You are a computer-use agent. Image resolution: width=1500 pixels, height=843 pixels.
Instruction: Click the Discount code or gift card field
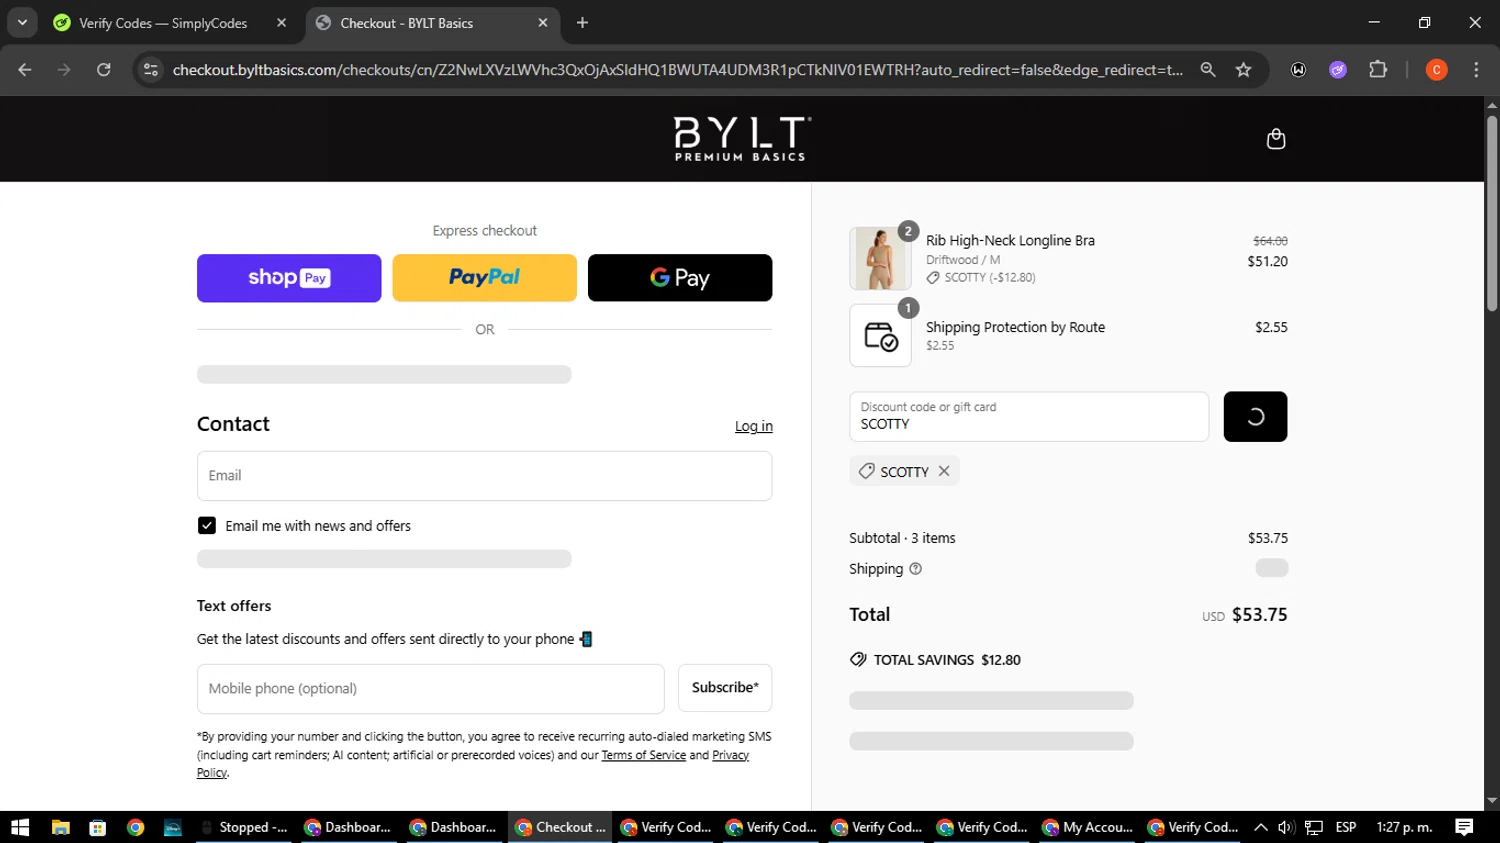coord(1029,417)
